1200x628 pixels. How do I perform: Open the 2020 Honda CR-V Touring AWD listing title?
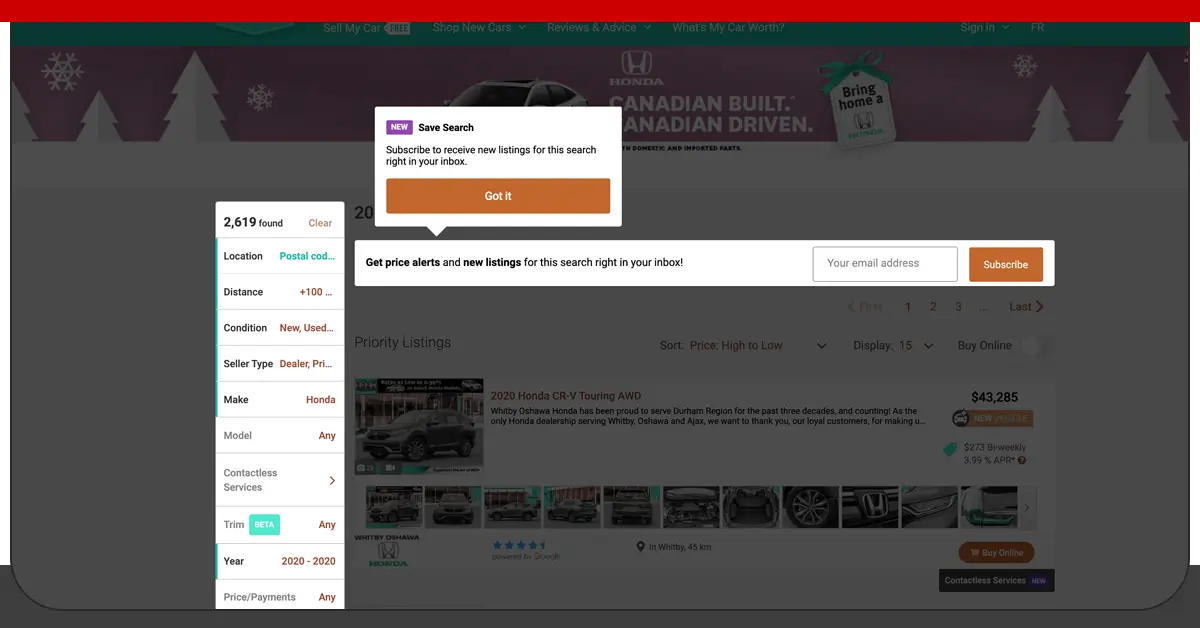point(565,396)
